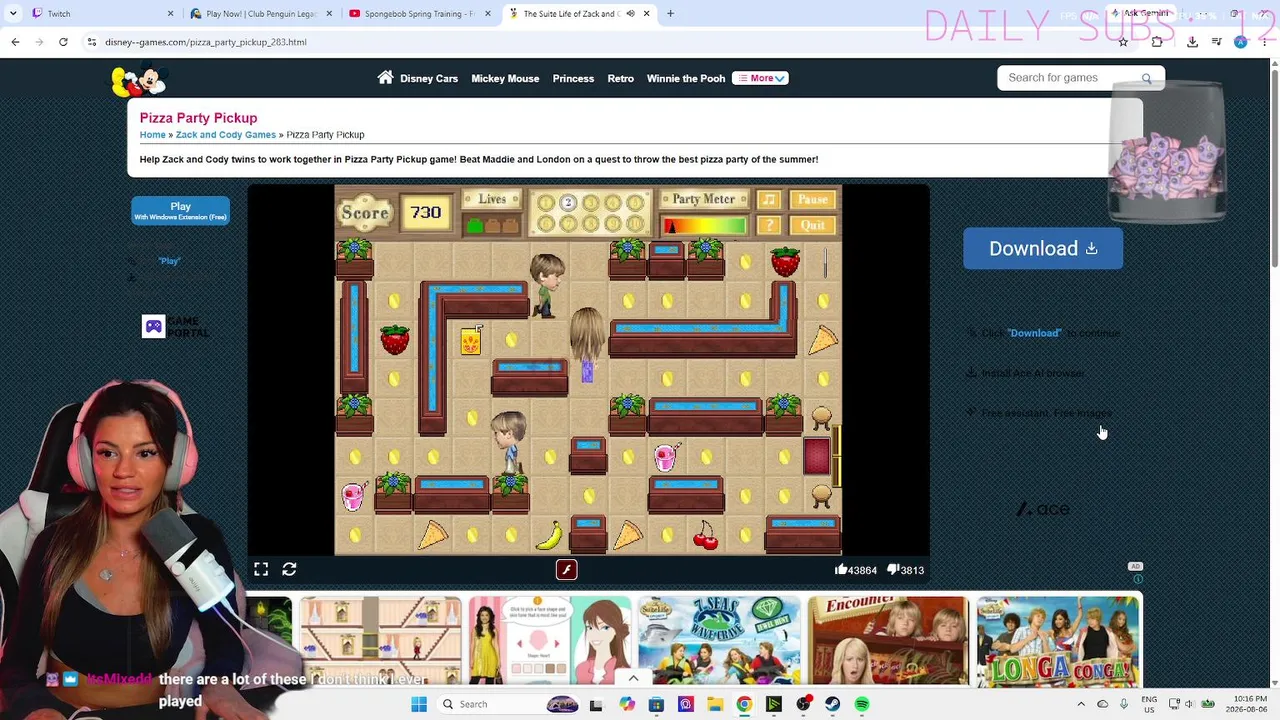Image resolution: width=1280 pixels, height=720 pixels.
Task: Go to the site home via house icon
Action: (x=385, y=77)
